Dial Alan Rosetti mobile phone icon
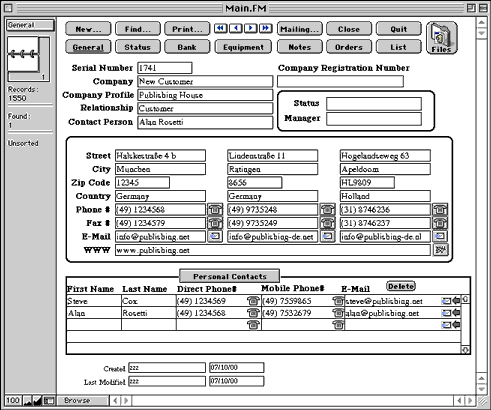Viewport: 491px width, 410px height. tap(338, 313)
